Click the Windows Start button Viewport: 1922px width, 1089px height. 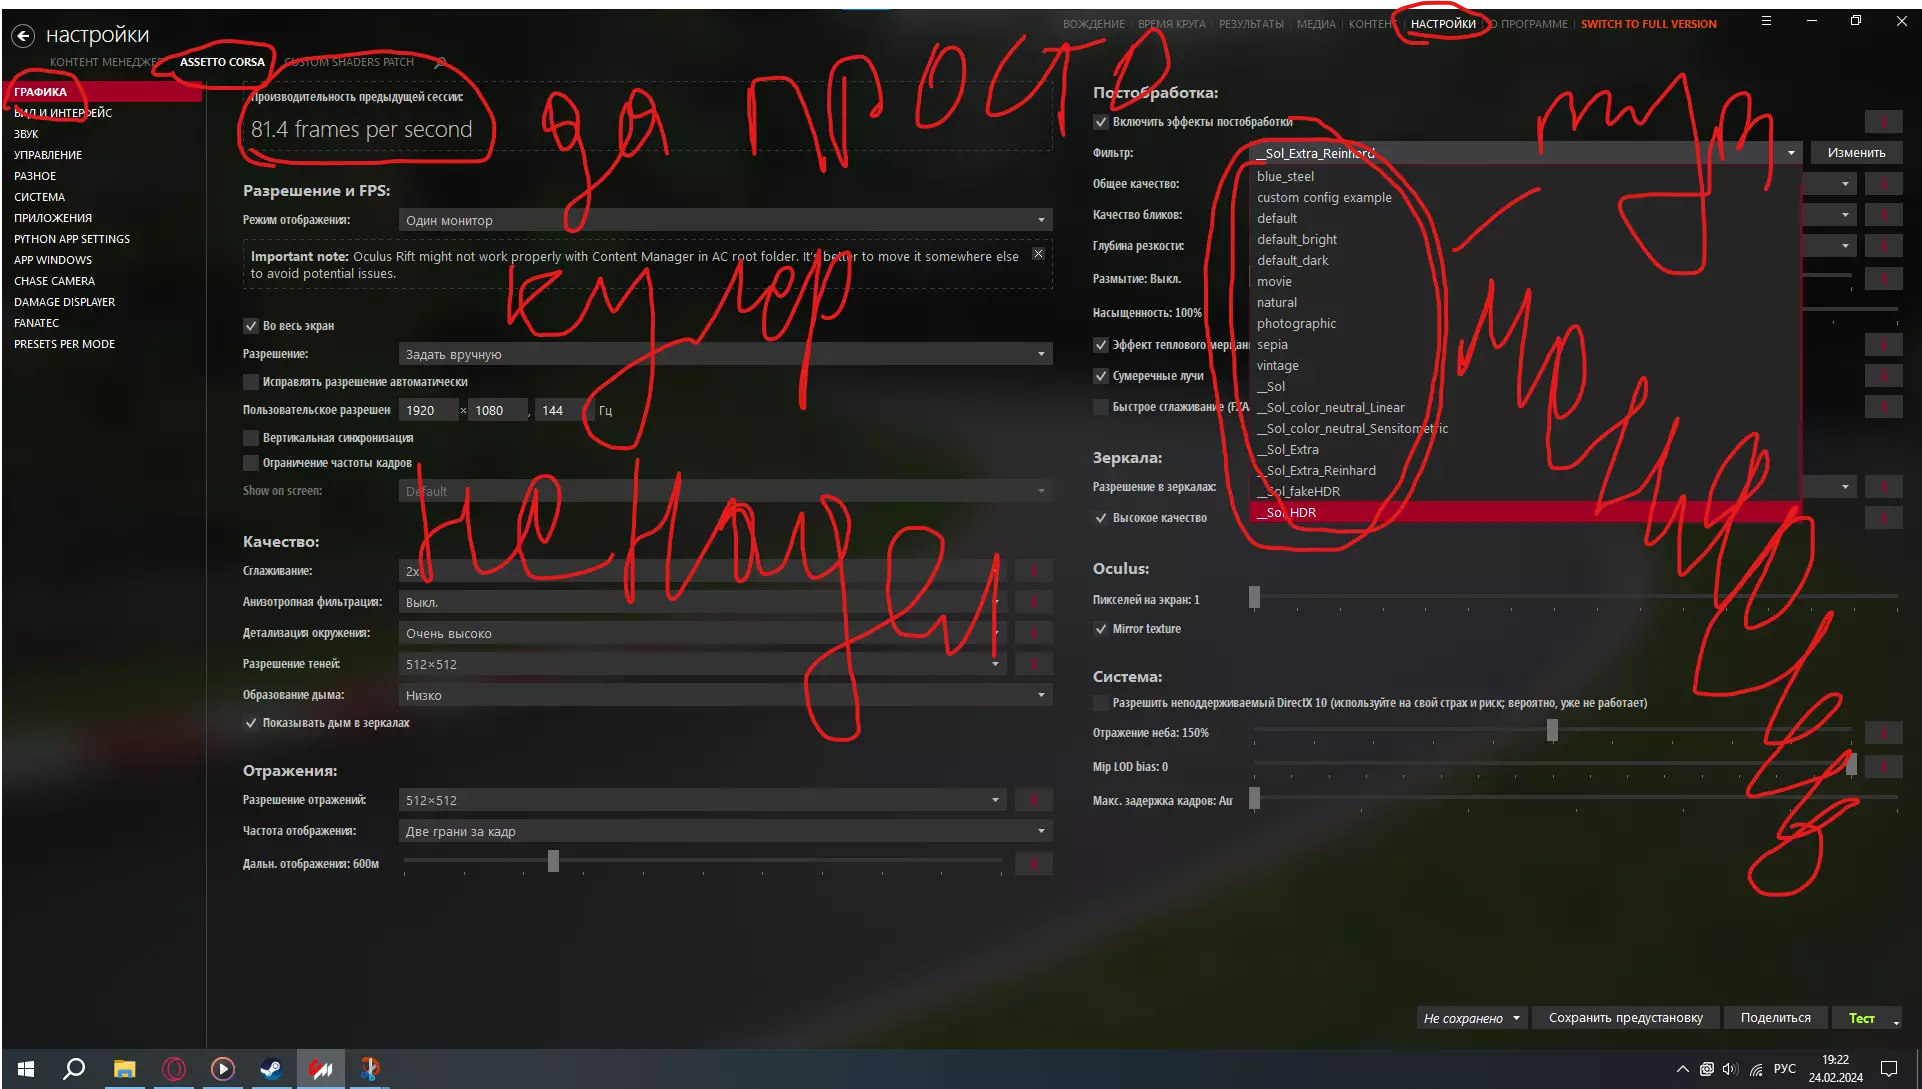coord(26,1069)
